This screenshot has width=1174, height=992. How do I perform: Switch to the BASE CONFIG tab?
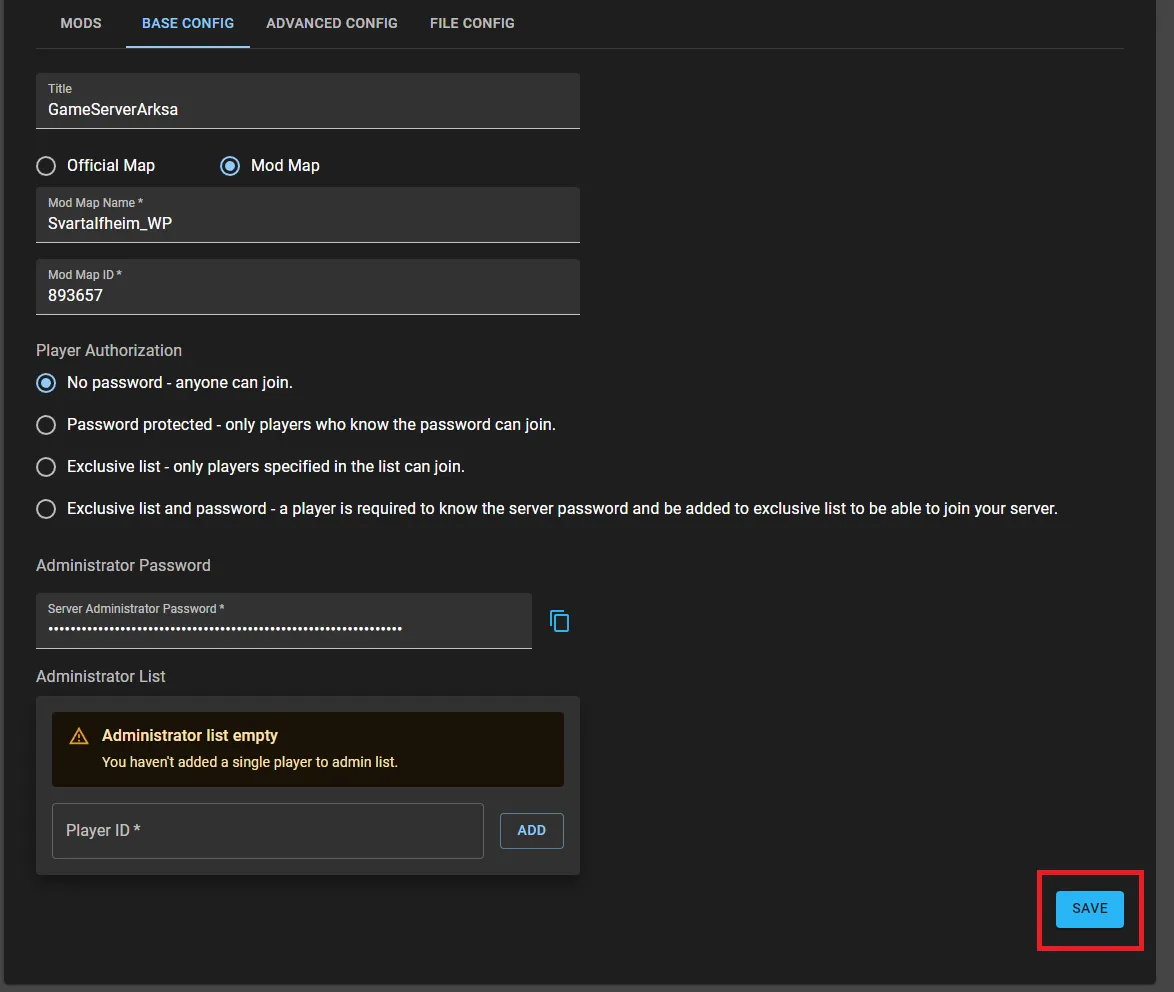188,23
